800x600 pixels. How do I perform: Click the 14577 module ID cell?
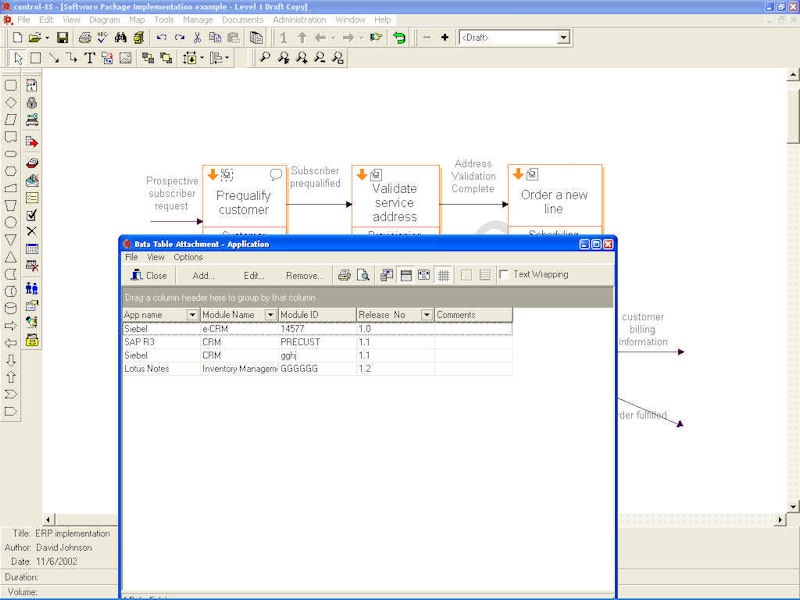coord(317,329)
